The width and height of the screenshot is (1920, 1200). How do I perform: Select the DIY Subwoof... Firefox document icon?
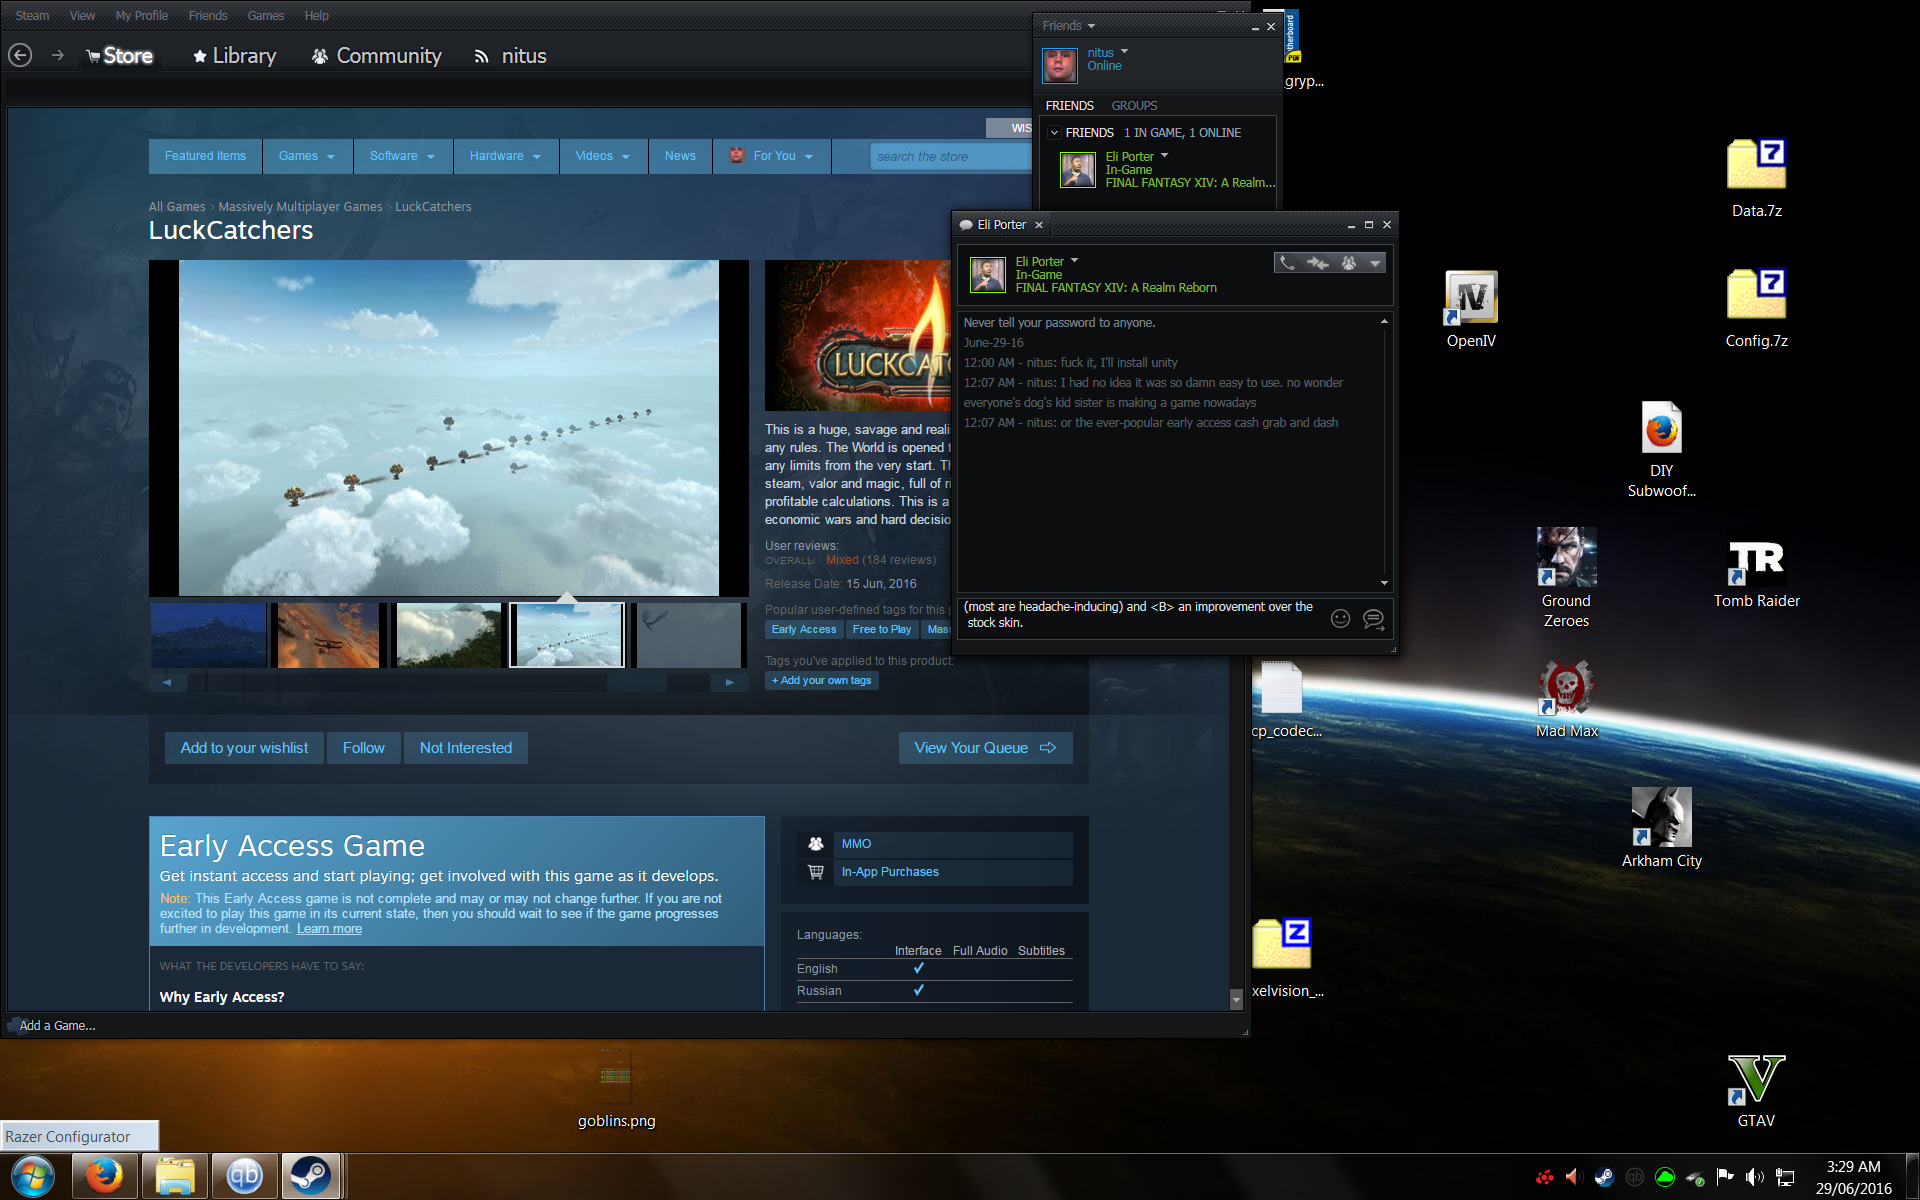pos(1661,449)
